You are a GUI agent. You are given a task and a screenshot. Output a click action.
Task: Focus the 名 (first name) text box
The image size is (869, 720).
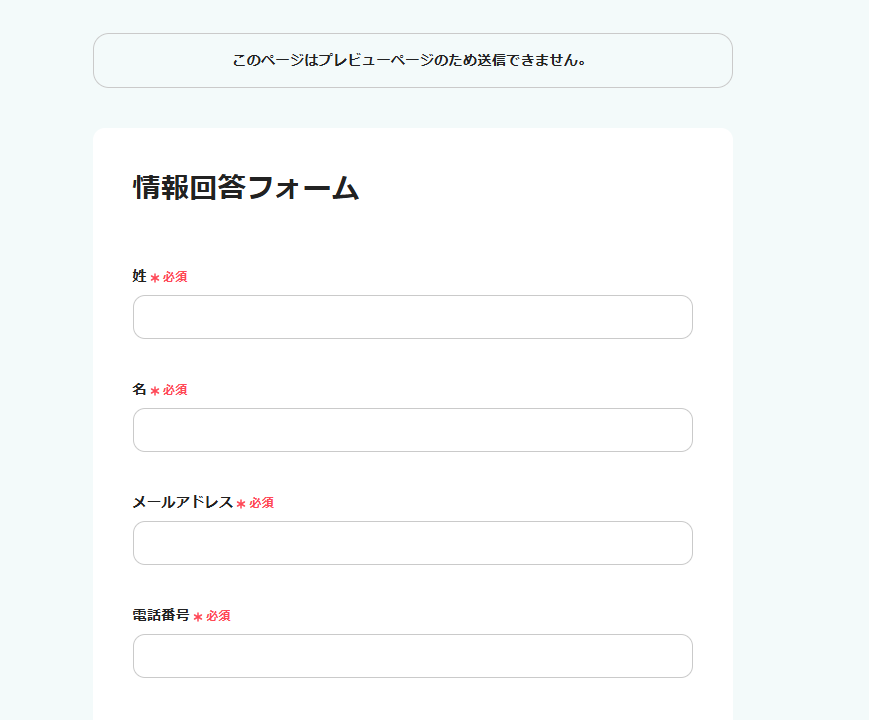click(x=412, y=430)
